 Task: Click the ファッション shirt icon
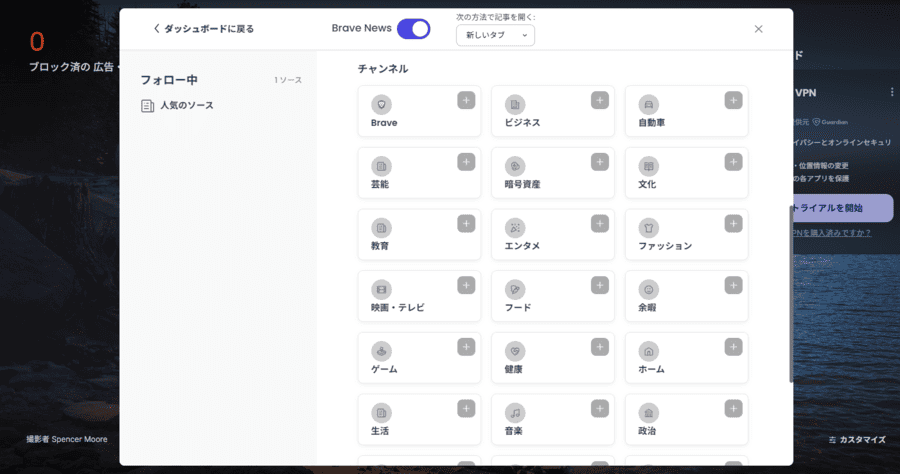tap(649, 228)
